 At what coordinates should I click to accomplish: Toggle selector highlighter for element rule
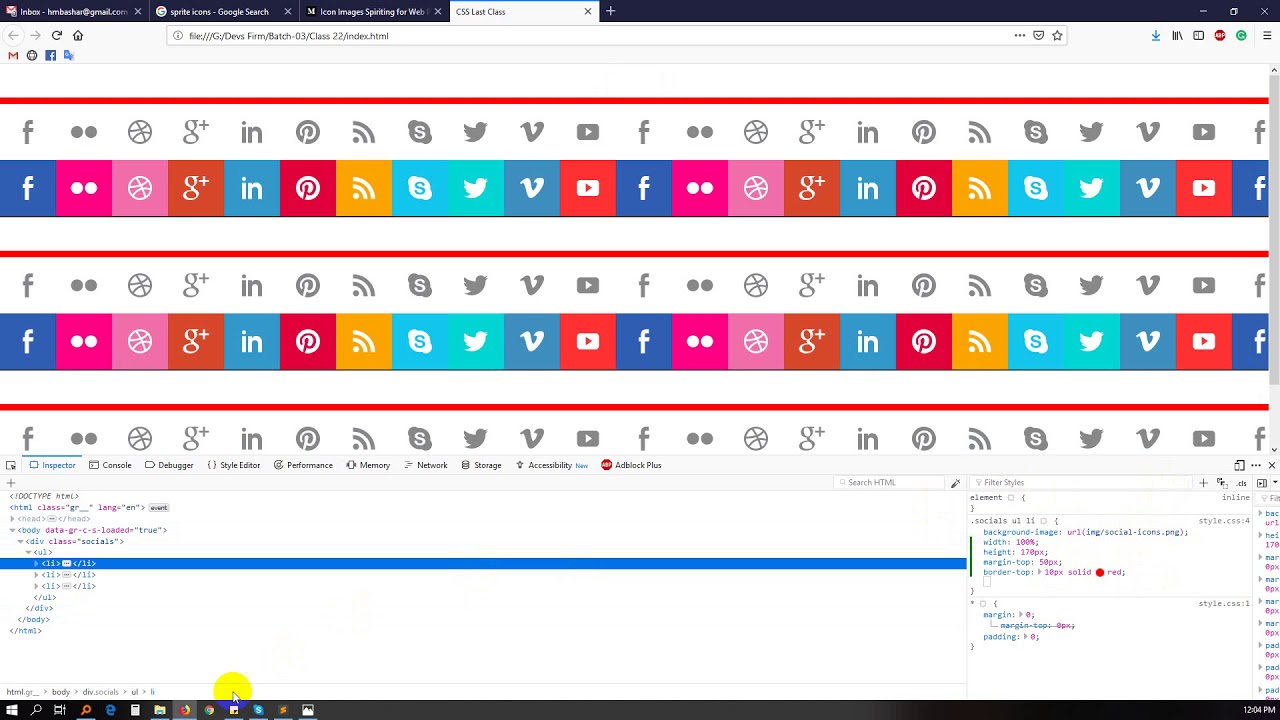[x=1010, y=497]
